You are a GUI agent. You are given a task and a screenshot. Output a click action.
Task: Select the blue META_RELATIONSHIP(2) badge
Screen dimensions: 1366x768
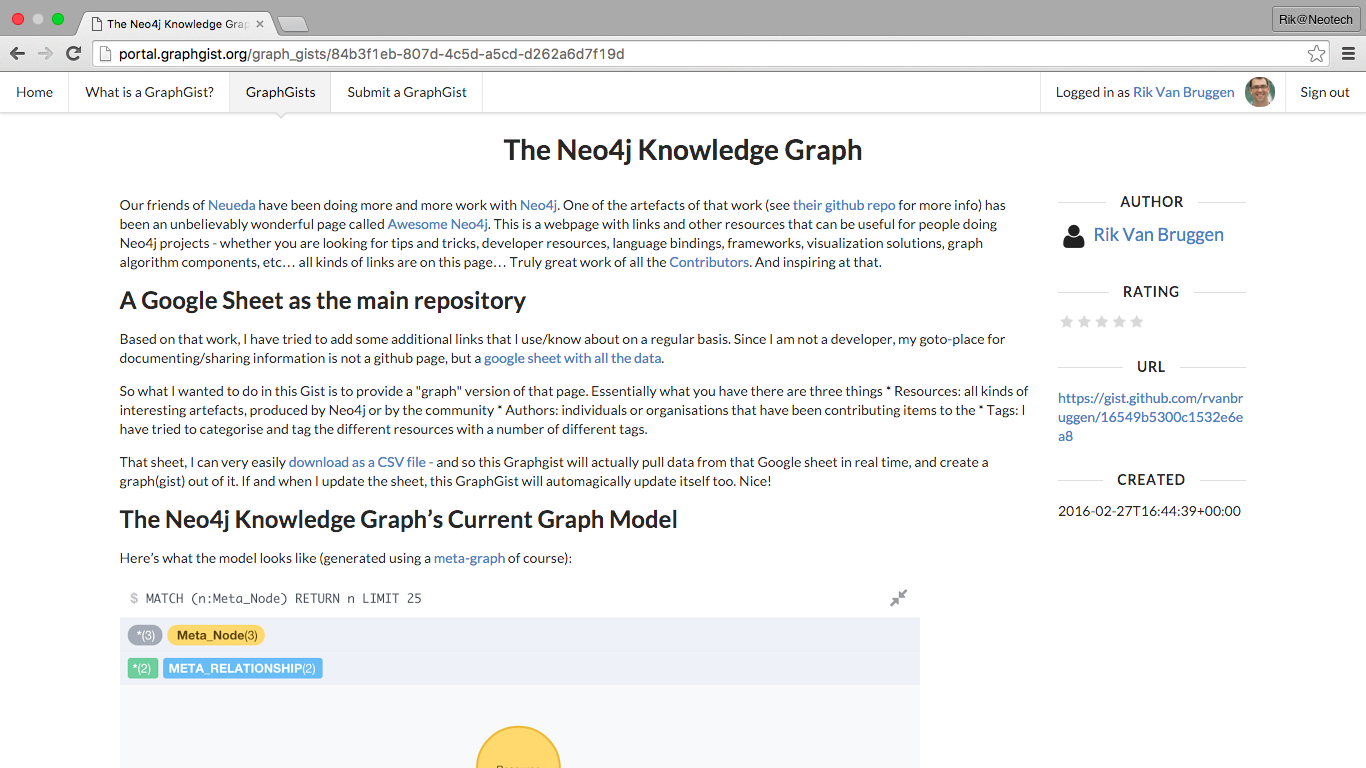243,668
